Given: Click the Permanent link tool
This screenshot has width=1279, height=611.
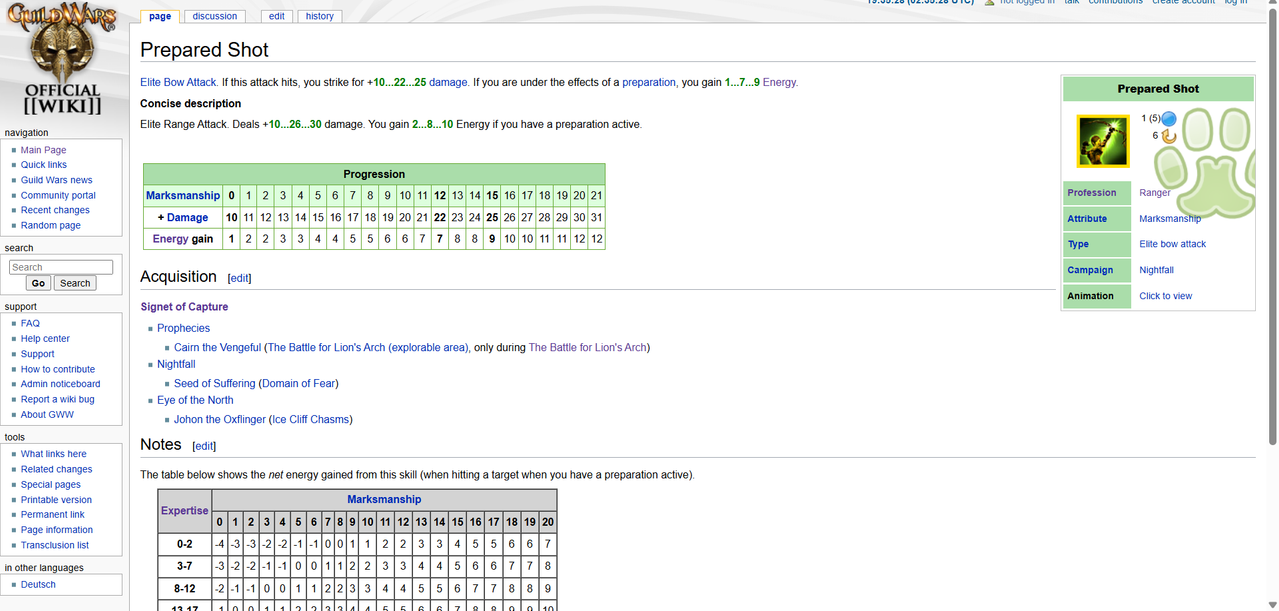Looking at the screenshot, I should (53, 515).
